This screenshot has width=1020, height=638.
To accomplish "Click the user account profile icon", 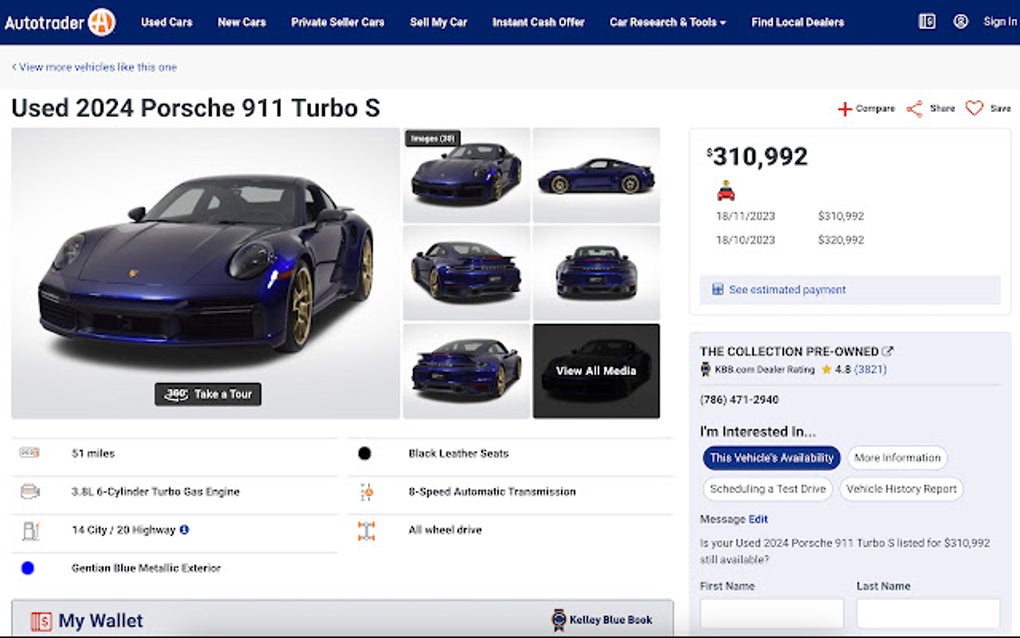I will click(962, 20).
